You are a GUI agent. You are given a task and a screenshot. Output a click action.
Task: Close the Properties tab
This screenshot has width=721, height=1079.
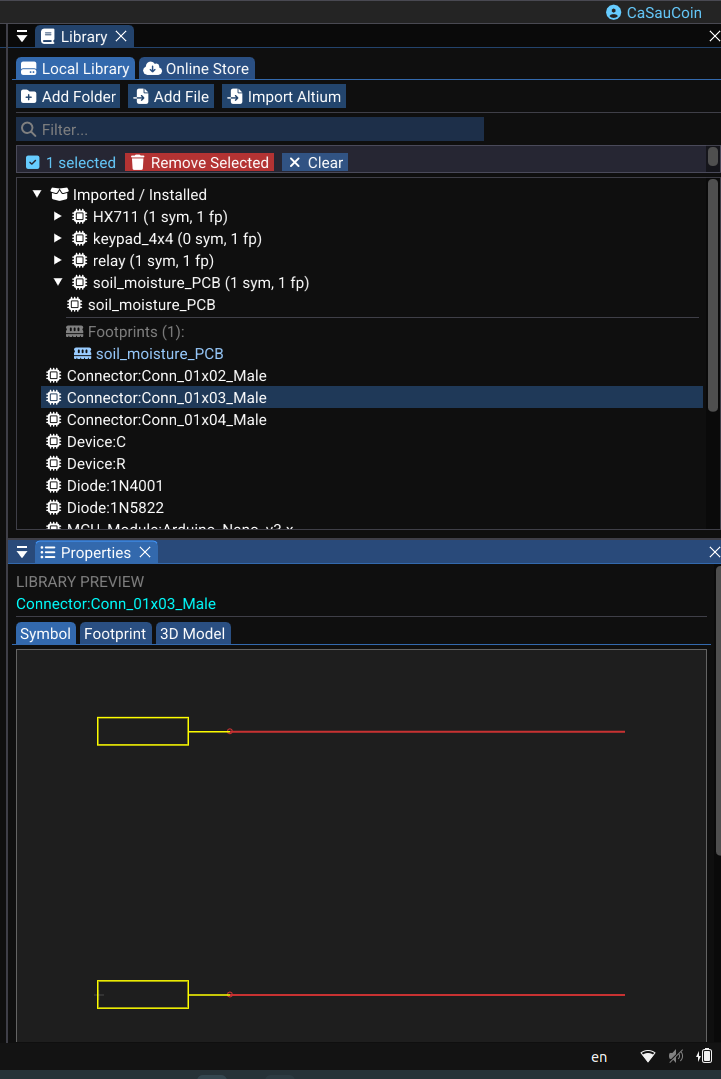point(145,553)
